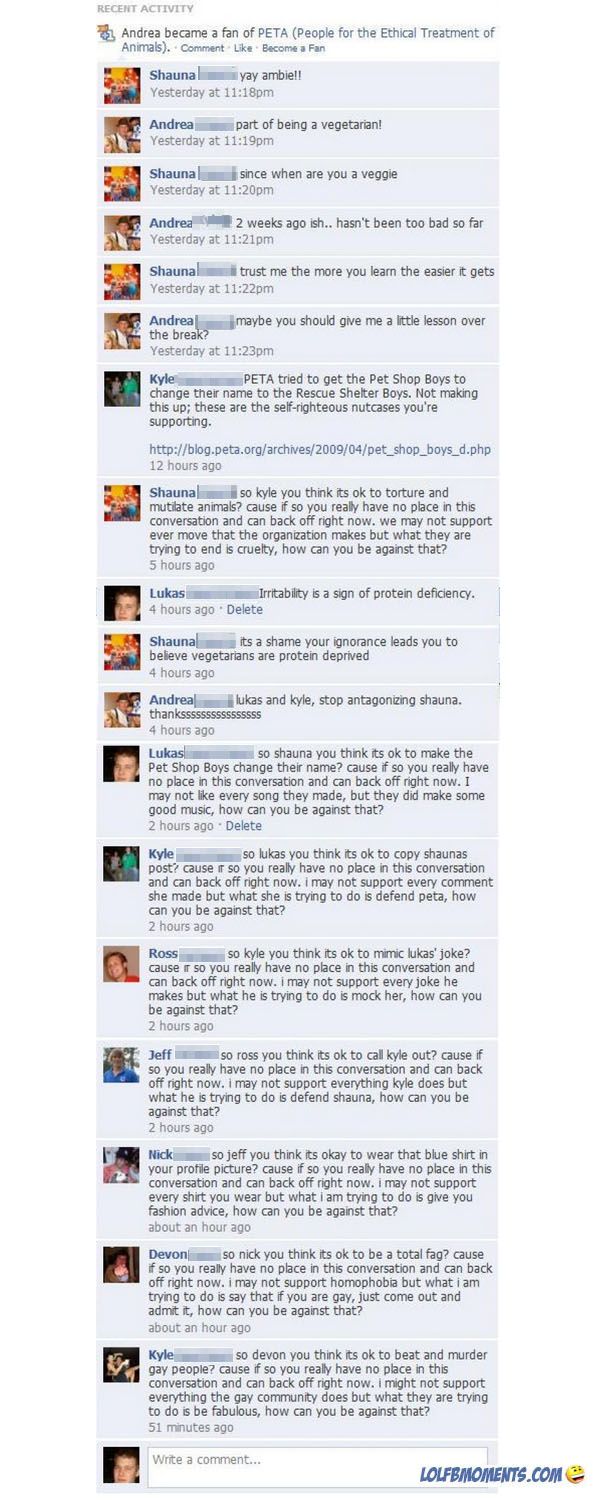Viewport: 600px width, 1500px height.
Task: Open Andrea's profile picture on vegetarian comment
Action: (x=122, y=135)
